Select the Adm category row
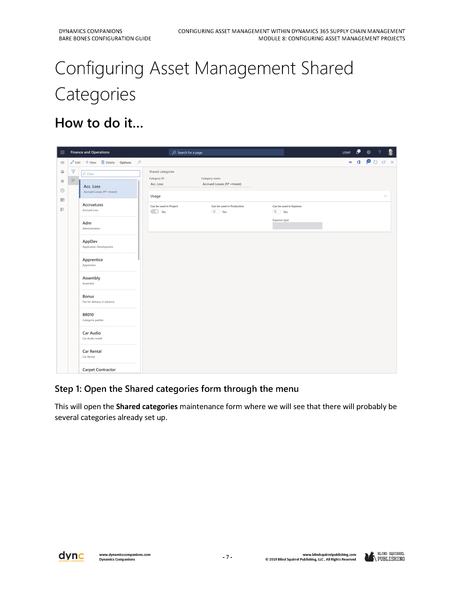 (x=108, y=226)
